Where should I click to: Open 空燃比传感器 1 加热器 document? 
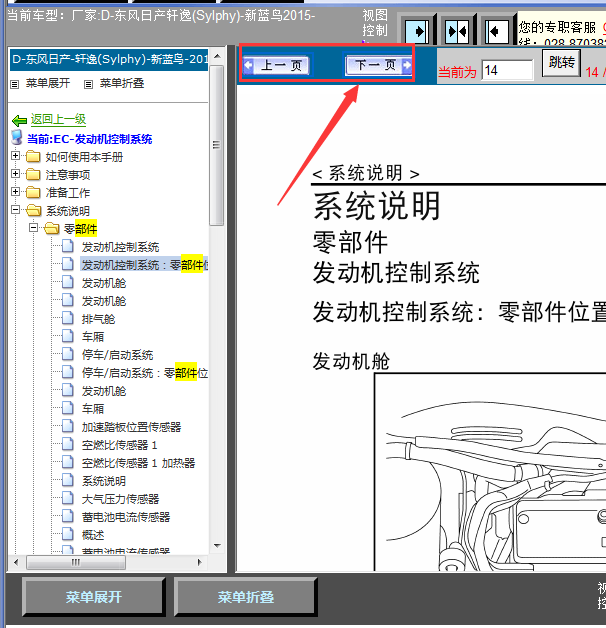138,463
